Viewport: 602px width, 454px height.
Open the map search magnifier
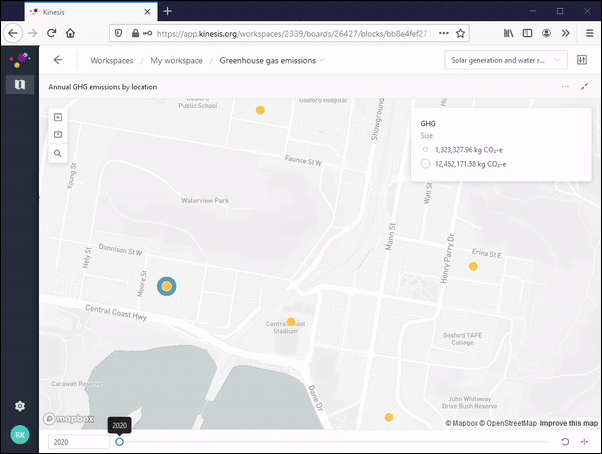point(58,154)
